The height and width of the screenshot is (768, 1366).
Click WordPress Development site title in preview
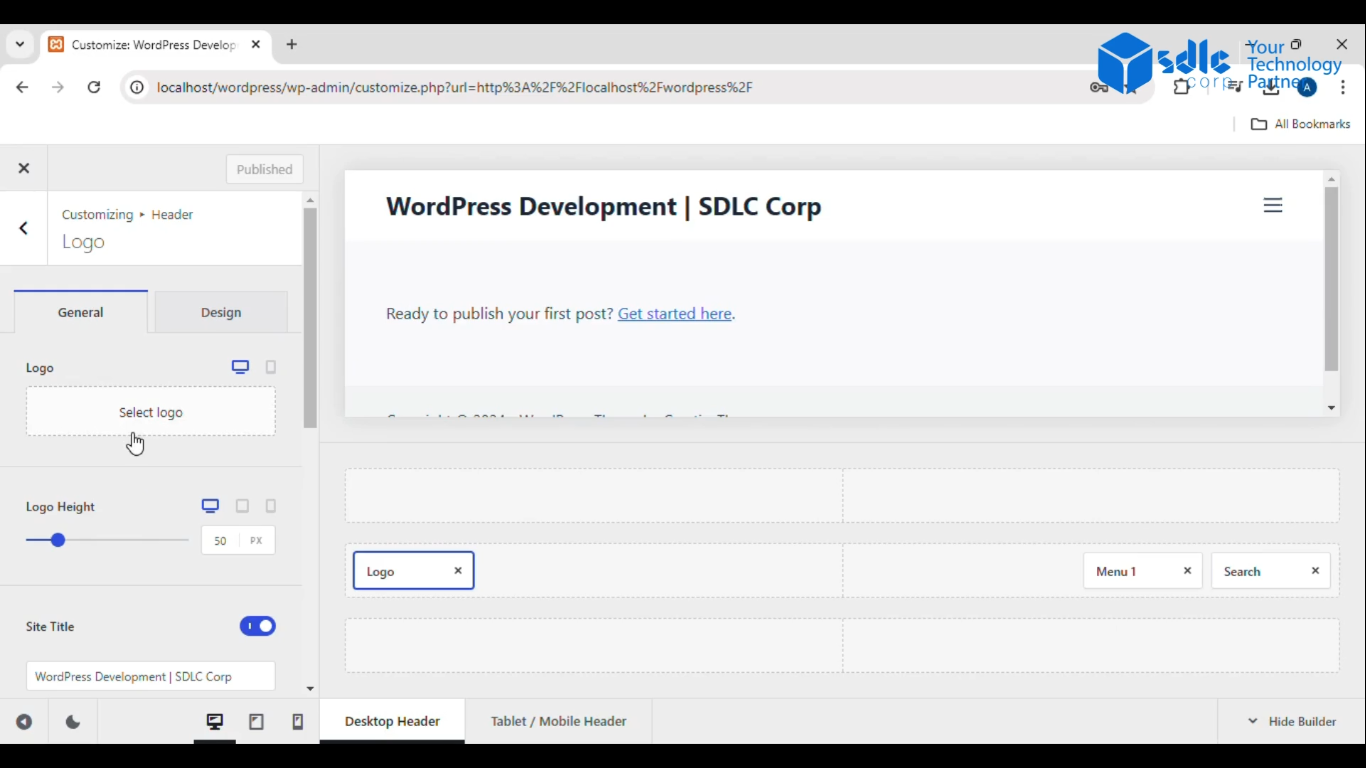pos(604,206)
